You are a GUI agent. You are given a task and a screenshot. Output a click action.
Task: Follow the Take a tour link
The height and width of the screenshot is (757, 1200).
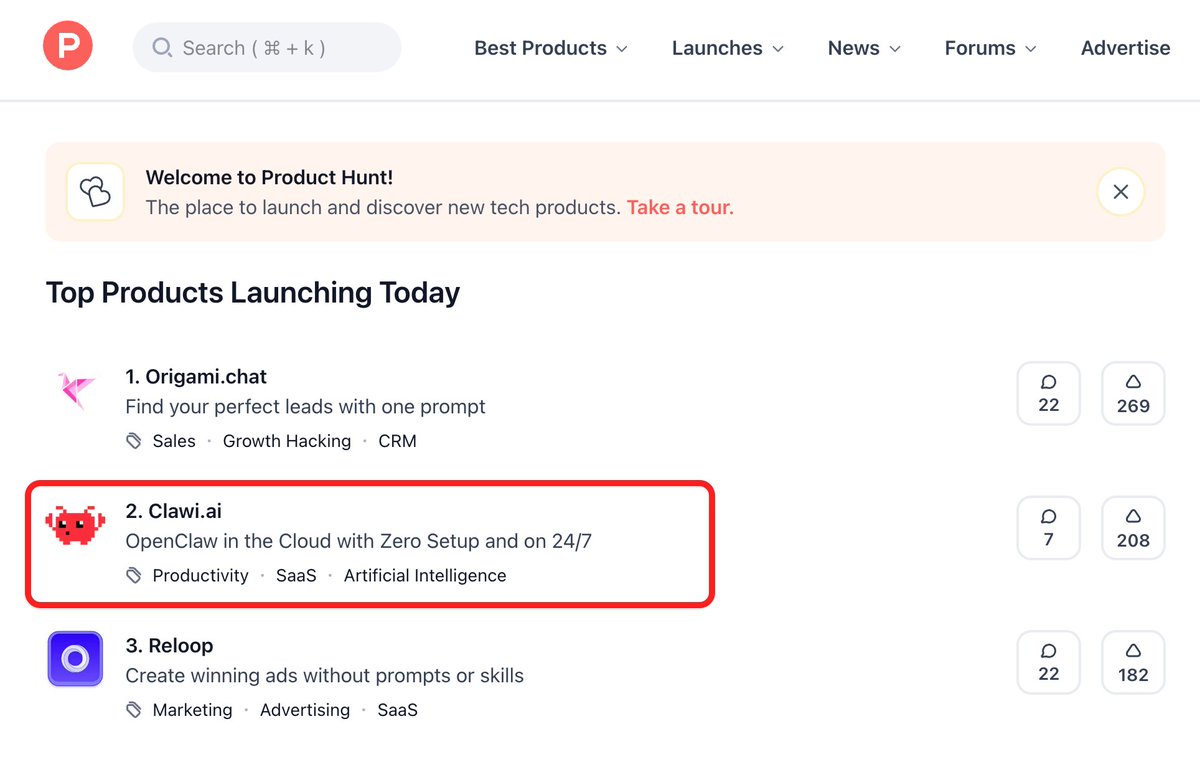click(x=680, y=208)
